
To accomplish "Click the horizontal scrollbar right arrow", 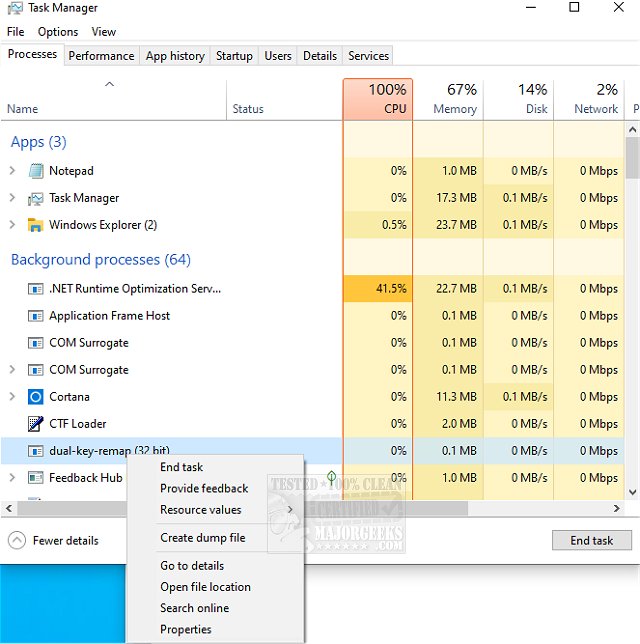I will click(616, 508).
